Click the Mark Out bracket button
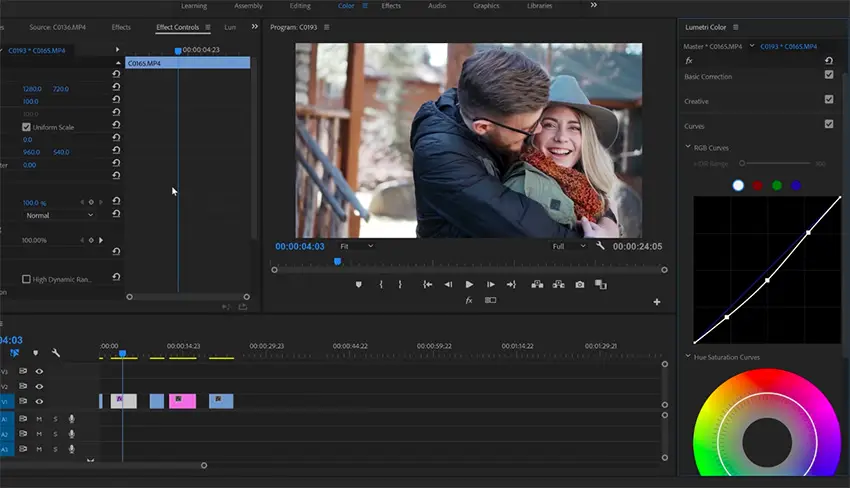This screenshot has width=850, height=488. (400, 285)
